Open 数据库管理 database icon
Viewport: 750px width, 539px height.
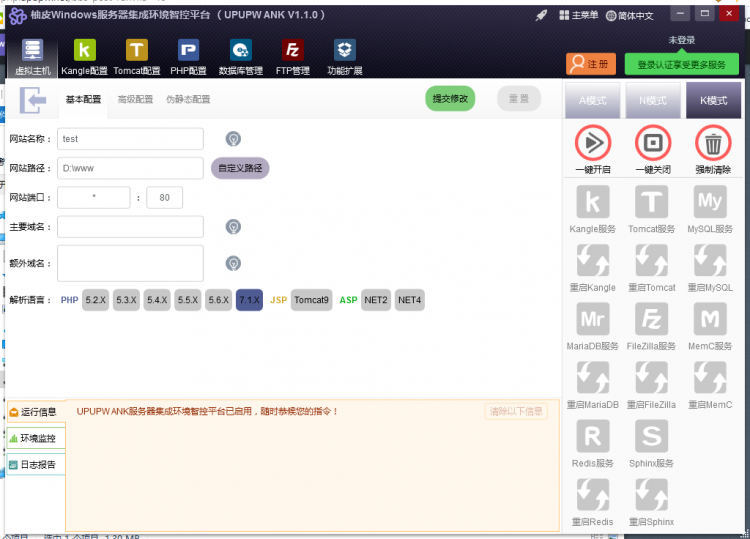240,52
